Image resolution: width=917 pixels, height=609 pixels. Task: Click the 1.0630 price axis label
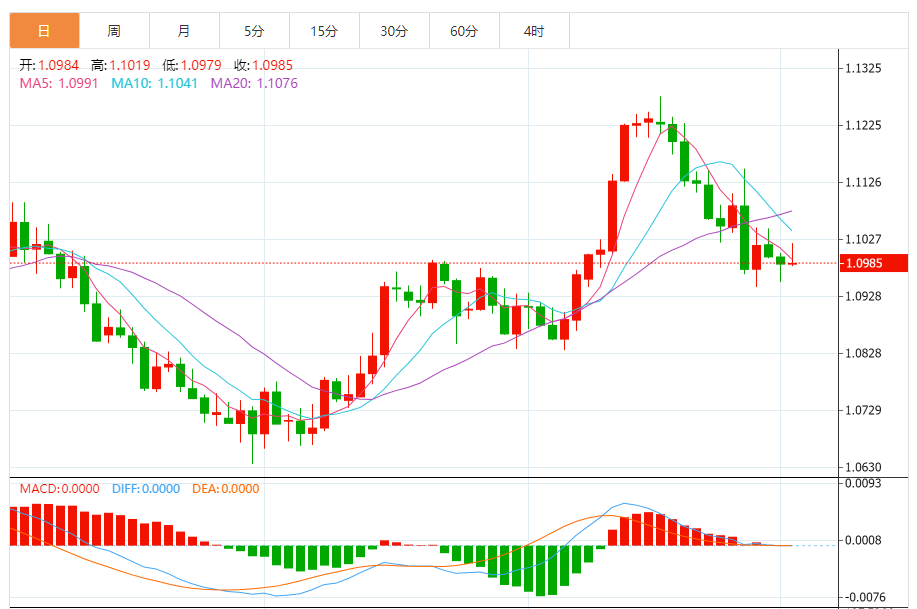(x=863, y=467)
